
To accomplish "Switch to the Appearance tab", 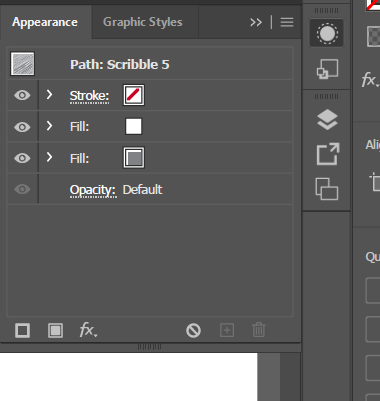I will coord(45,22).
